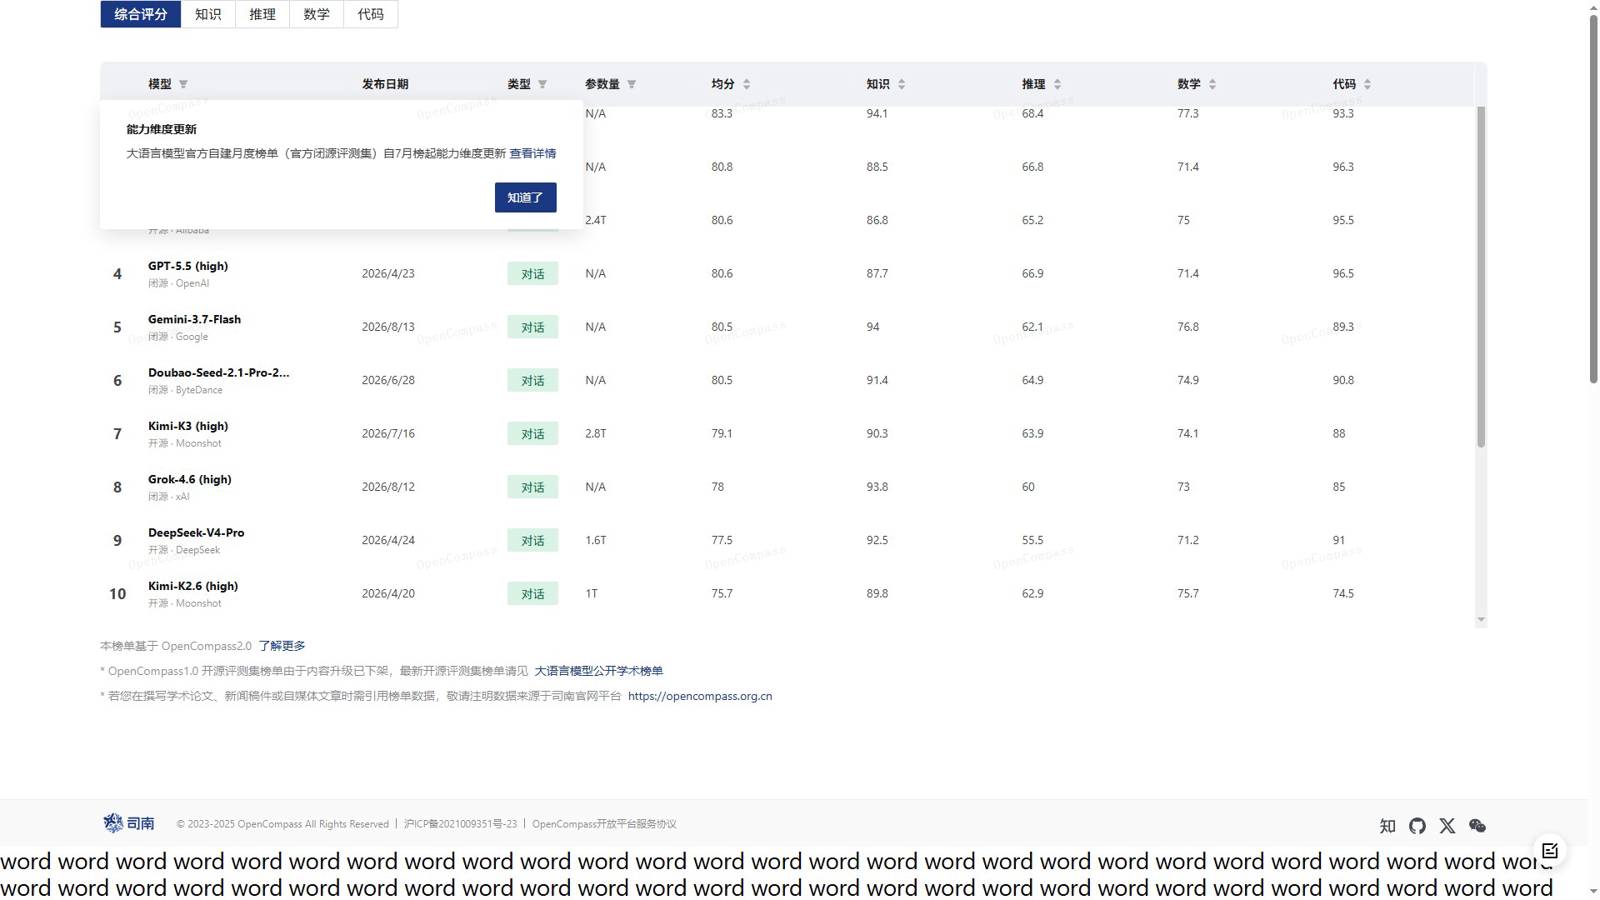Click average score 83.3 in top row
The height and width of the screenshot is (900, 1600).
[x=722, y=114]
